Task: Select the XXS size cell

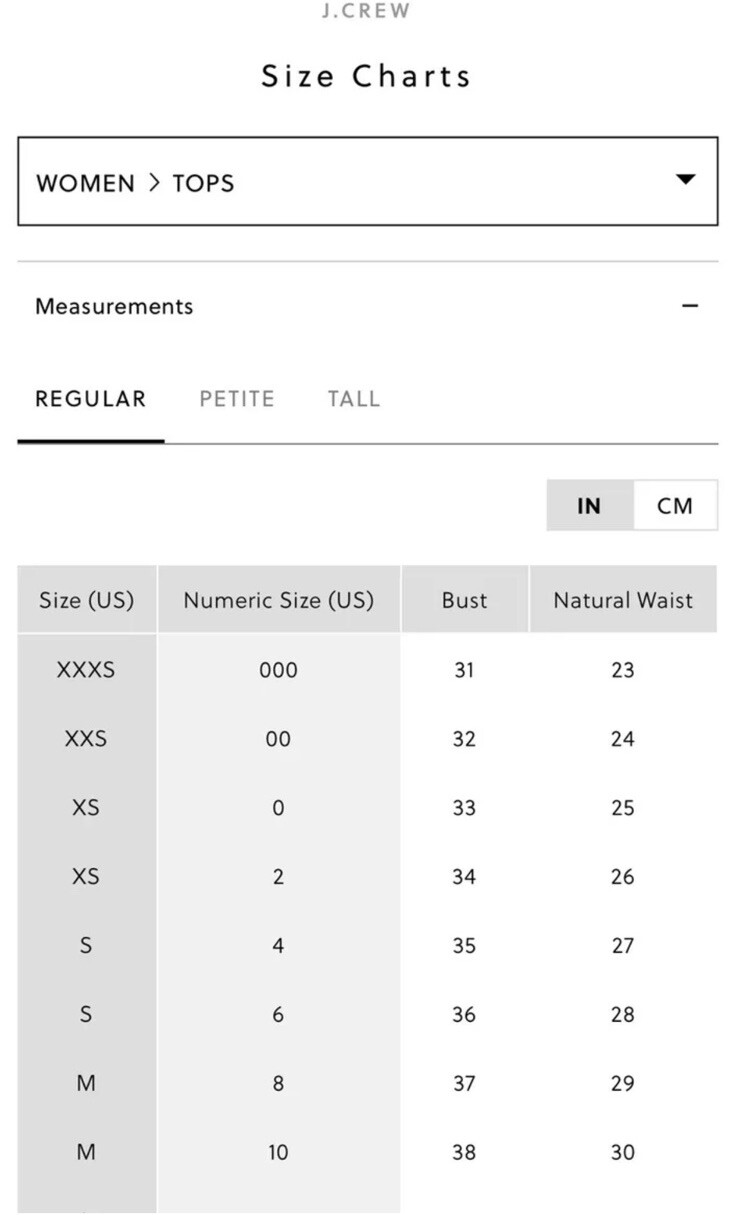Action: click(x=86, y=739)
